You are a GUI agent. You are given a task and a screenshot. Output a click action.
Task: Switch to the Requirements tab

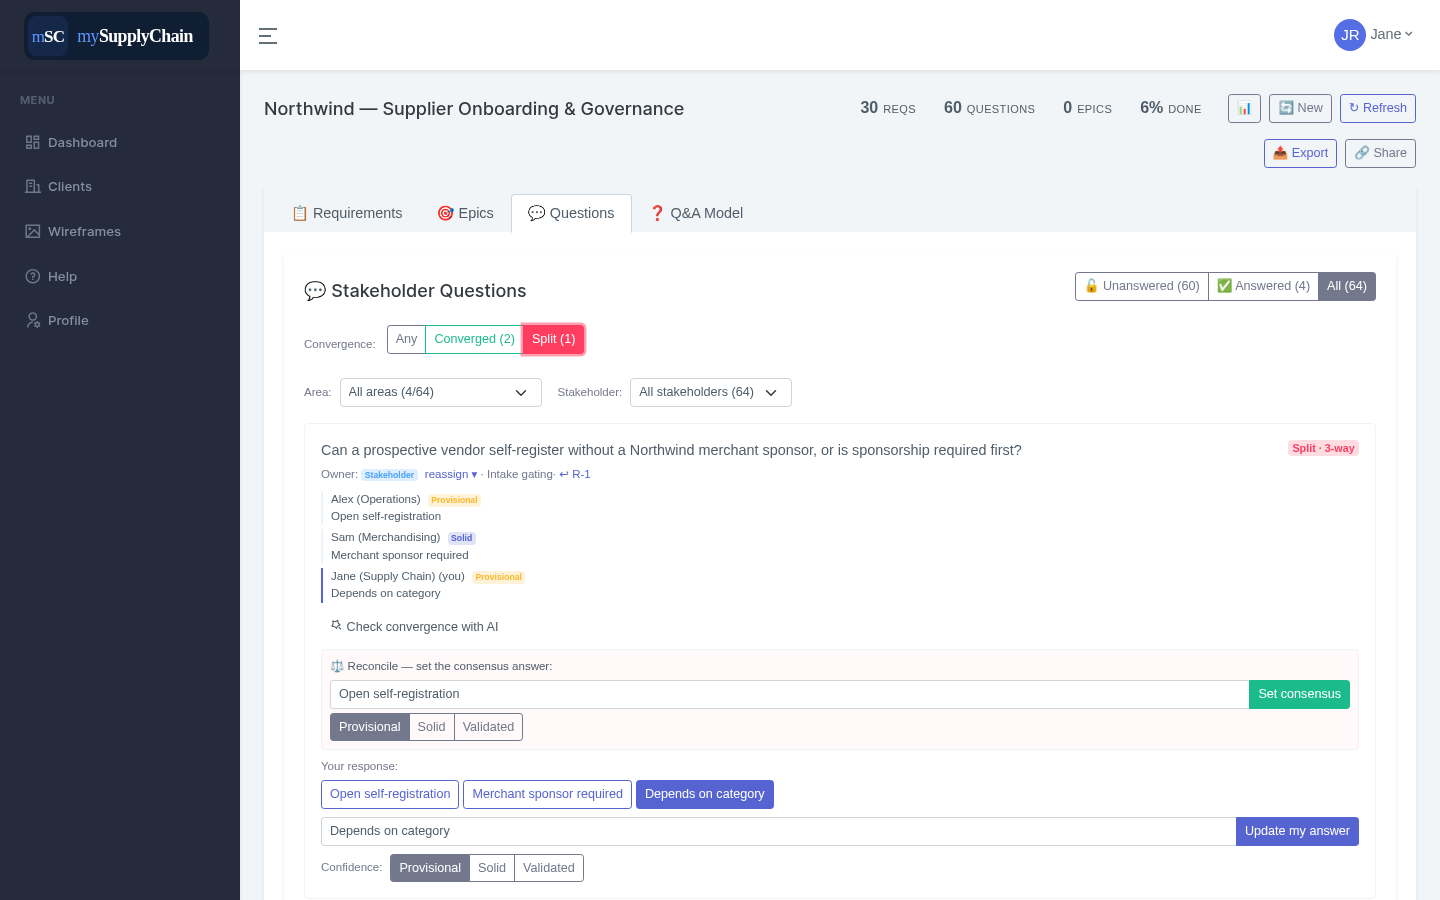[x=347, y=213]
